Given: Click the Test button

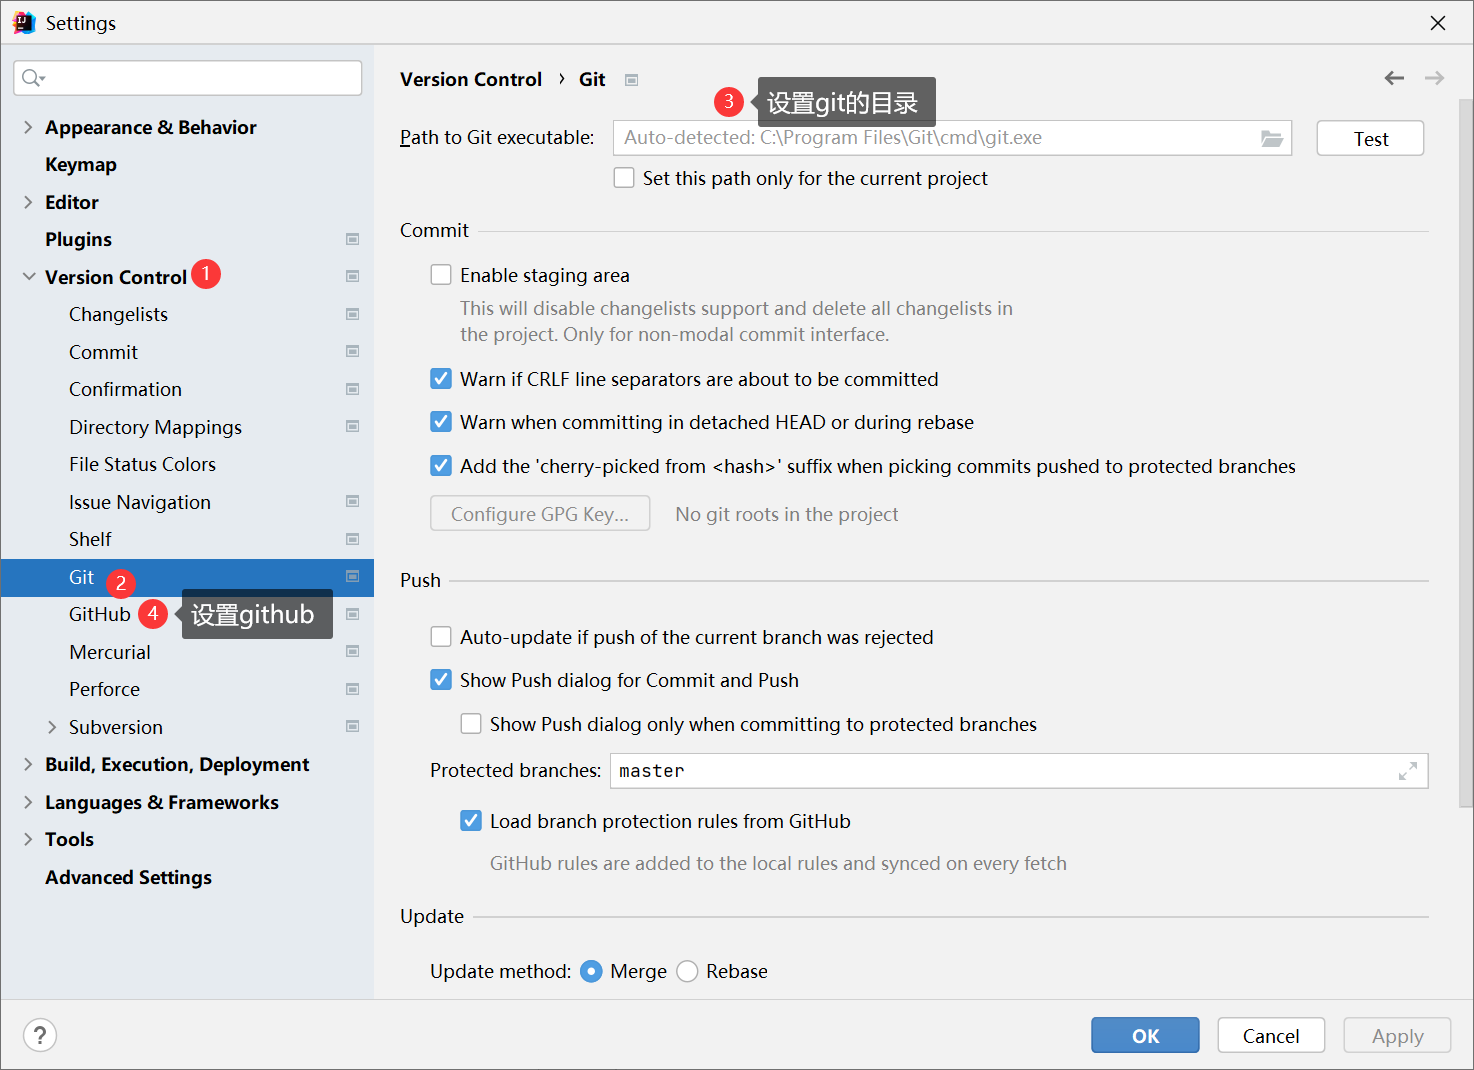Looking at the screenshot, I should tap(1370, 138).
